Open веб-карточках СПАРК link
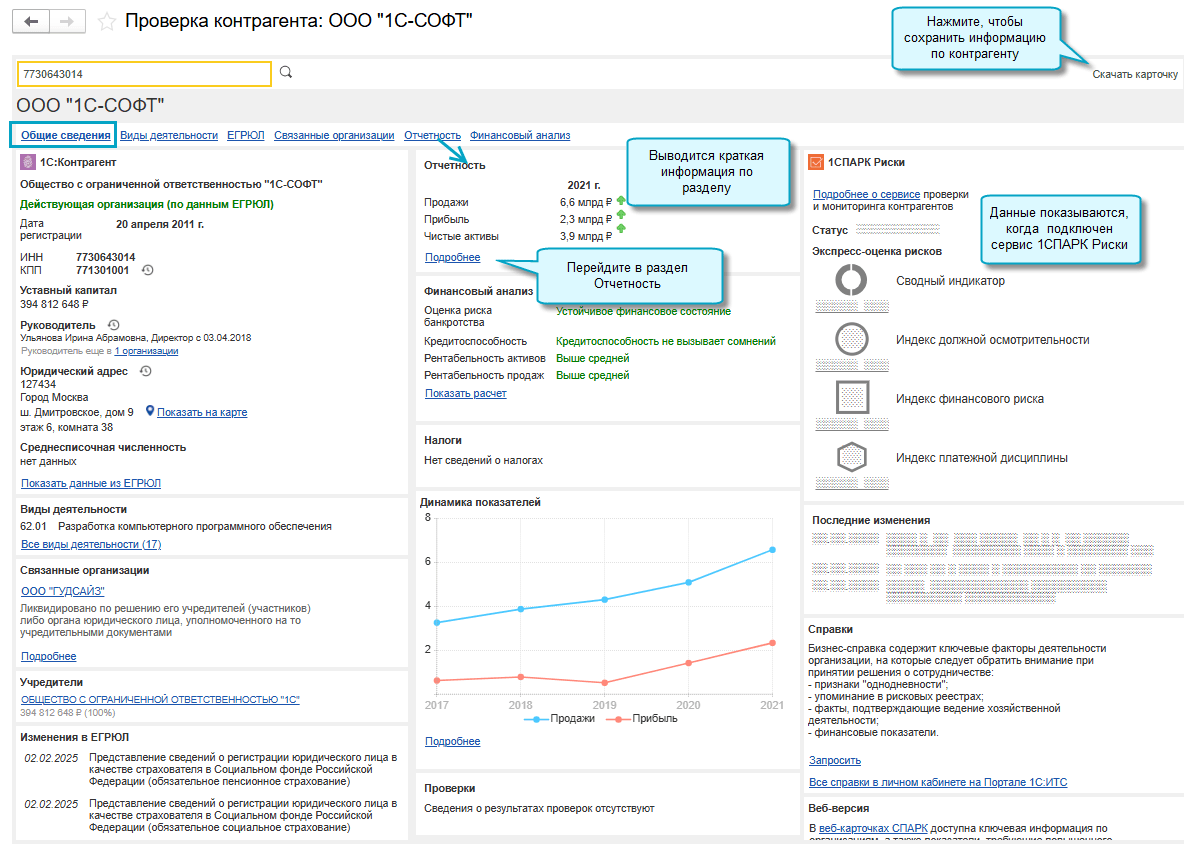This screenshot has height=847, width=1184. click(873, 828)
